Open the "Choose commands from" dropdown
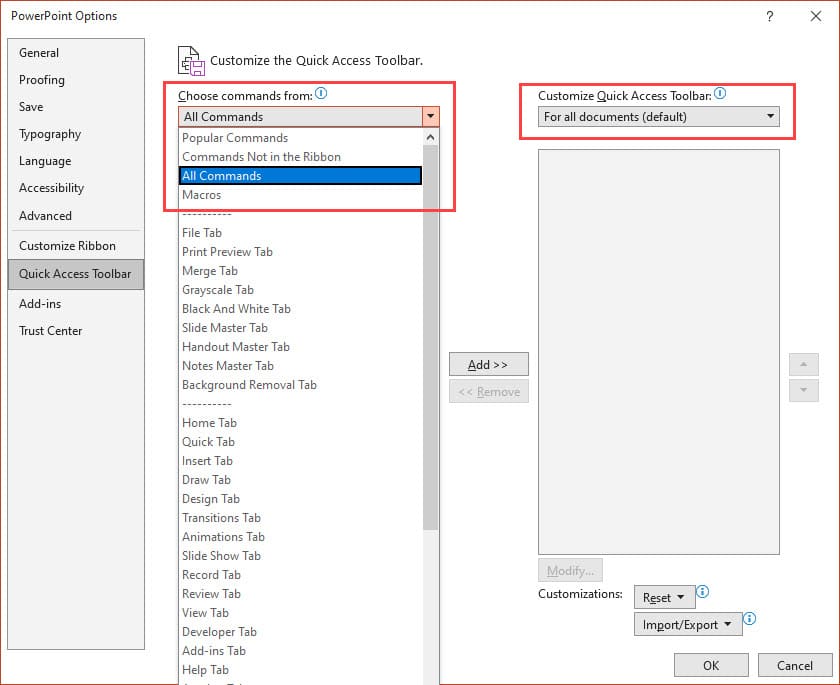This screenshot has width=840, height=685. [430, 116]
